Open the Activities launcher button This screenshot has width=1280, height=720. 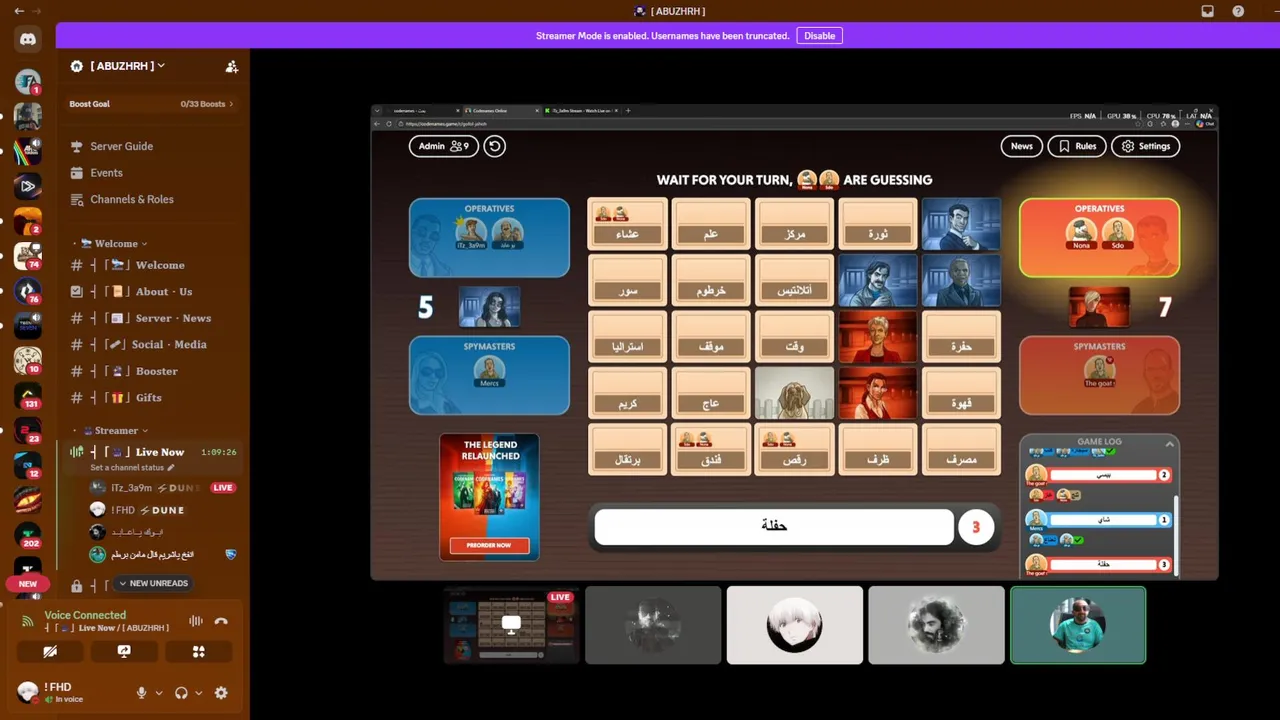point(198,651)
